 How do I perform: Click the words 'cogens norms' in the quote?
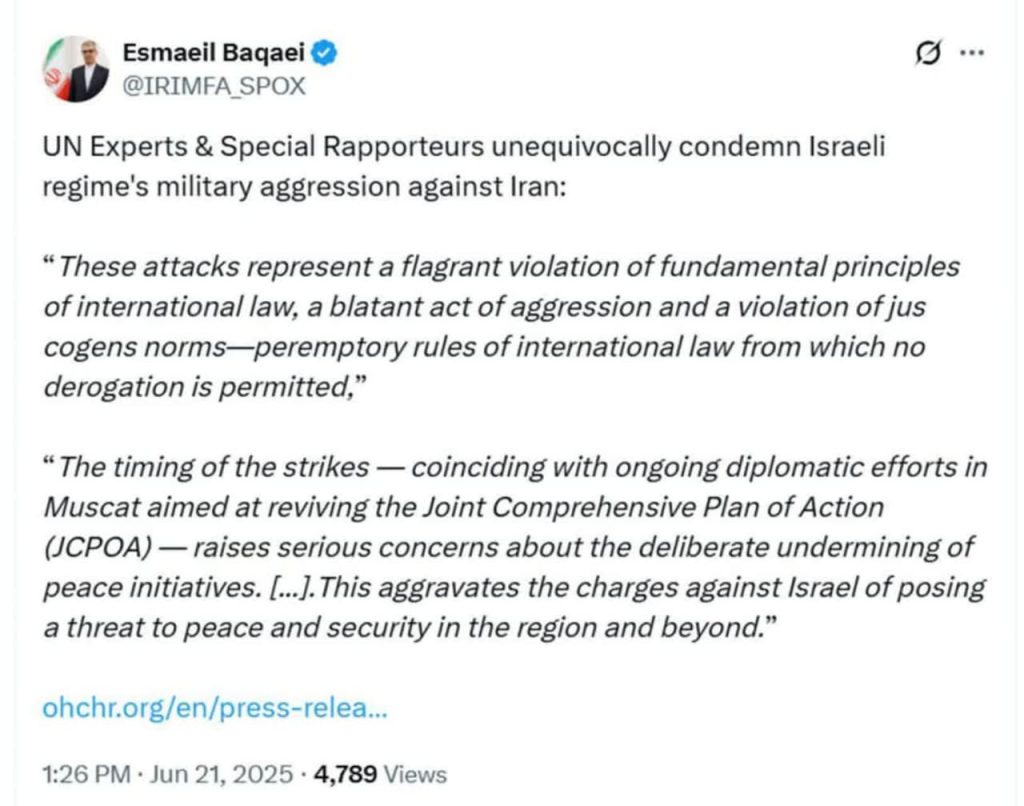(x=135, y=347)
